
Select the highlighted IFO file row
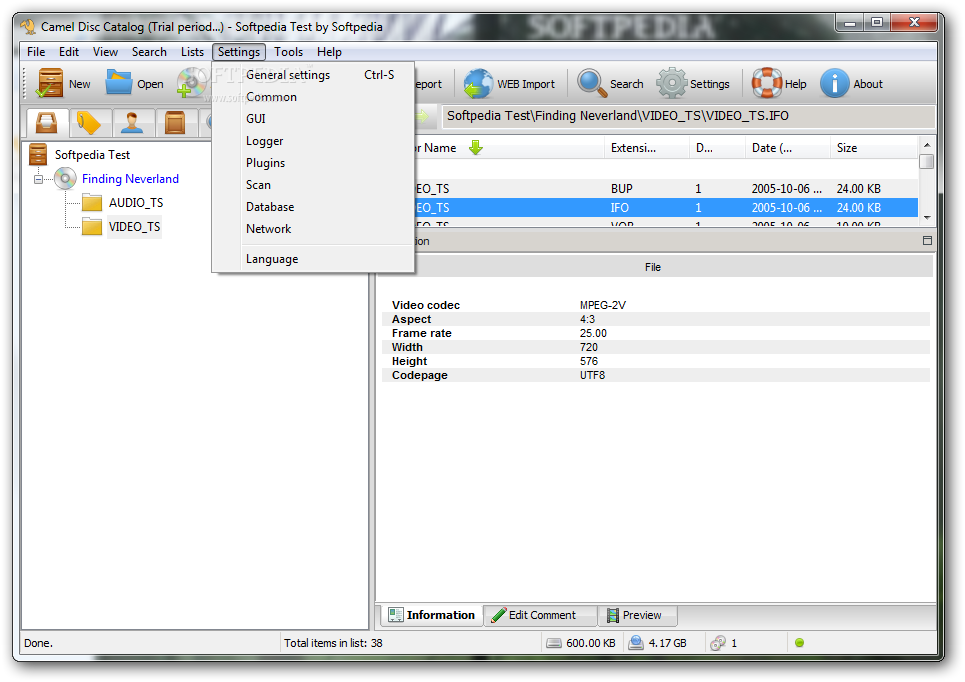point(665,207)
